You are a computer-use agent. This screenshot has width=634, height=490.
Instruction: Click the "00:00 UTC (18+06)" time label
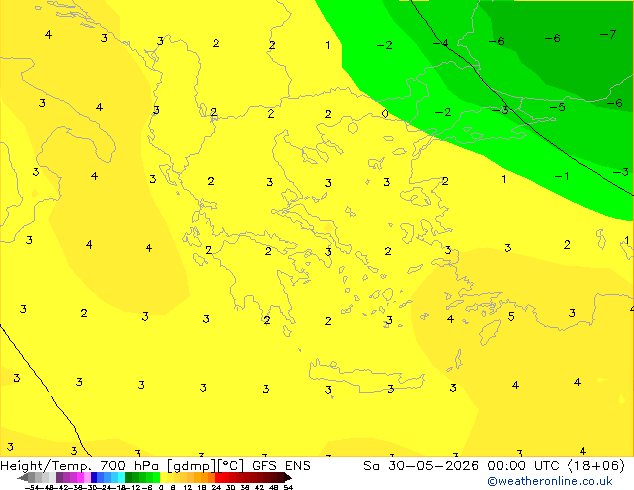[x=556, y=466]
